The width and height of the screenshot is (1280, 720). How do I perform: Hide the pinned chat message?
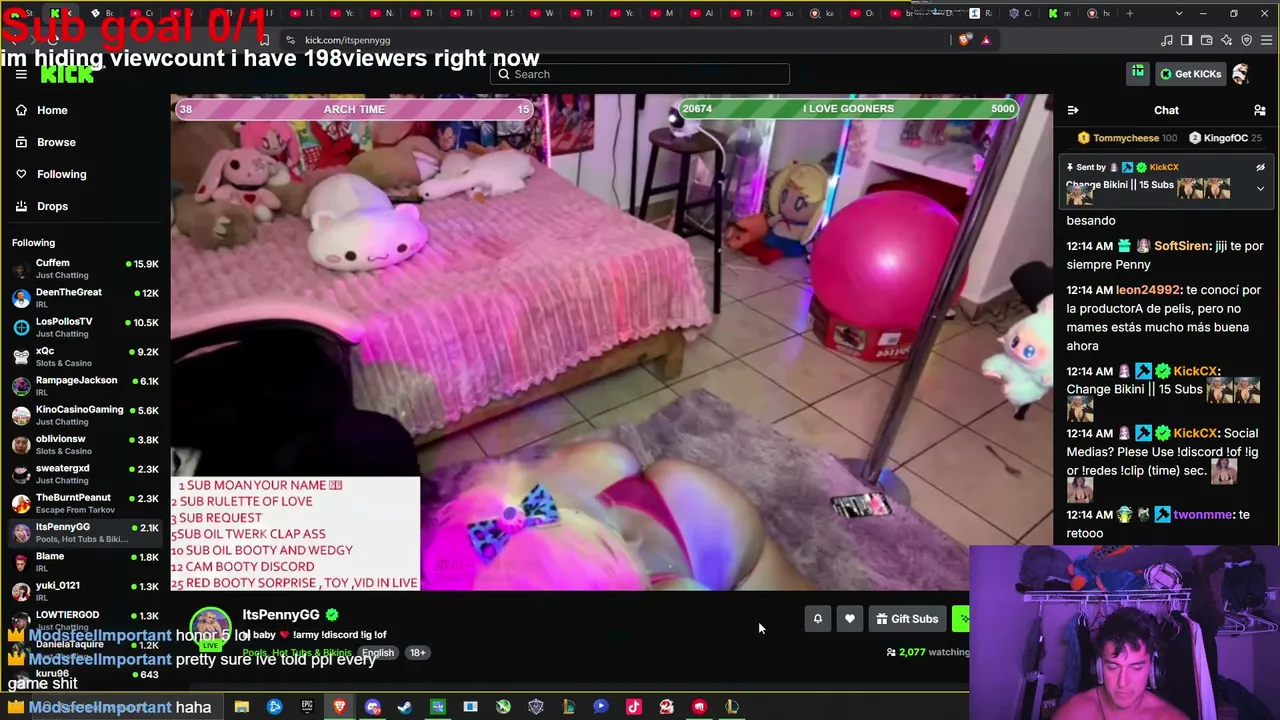pos(1260,168)
